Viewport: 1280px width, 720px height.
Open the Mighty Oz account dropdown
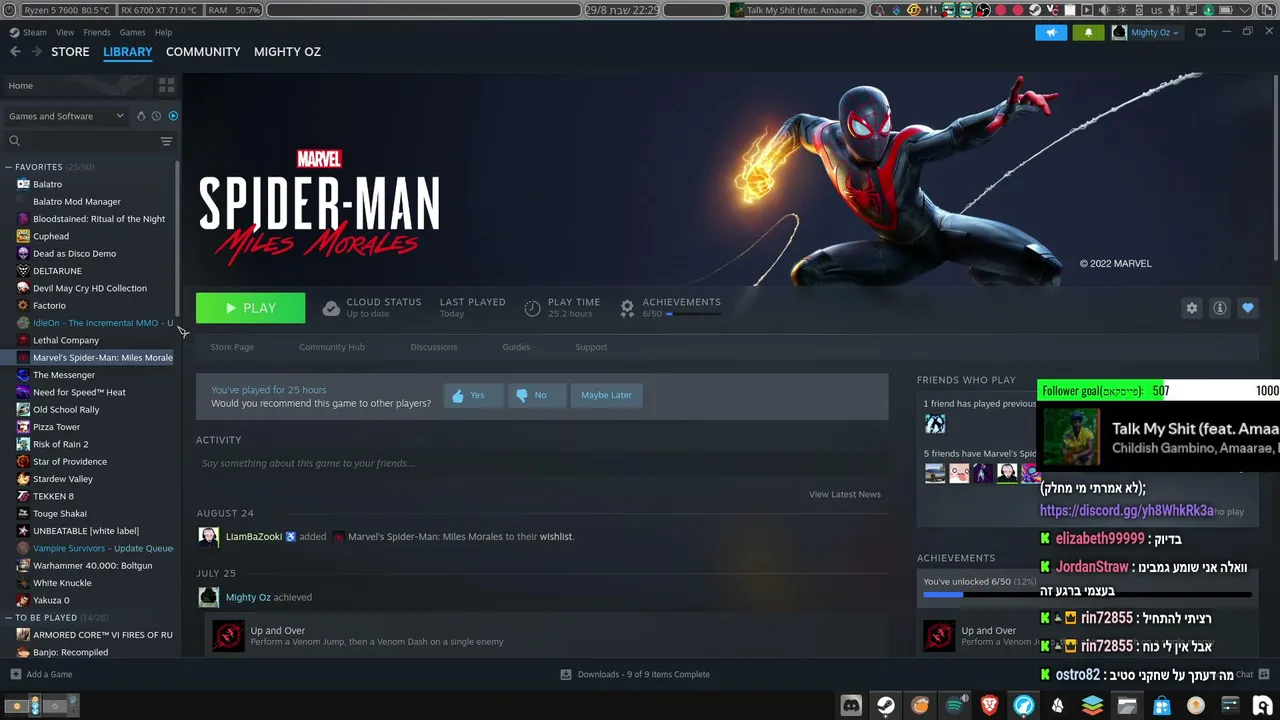tap(1145, 32)
